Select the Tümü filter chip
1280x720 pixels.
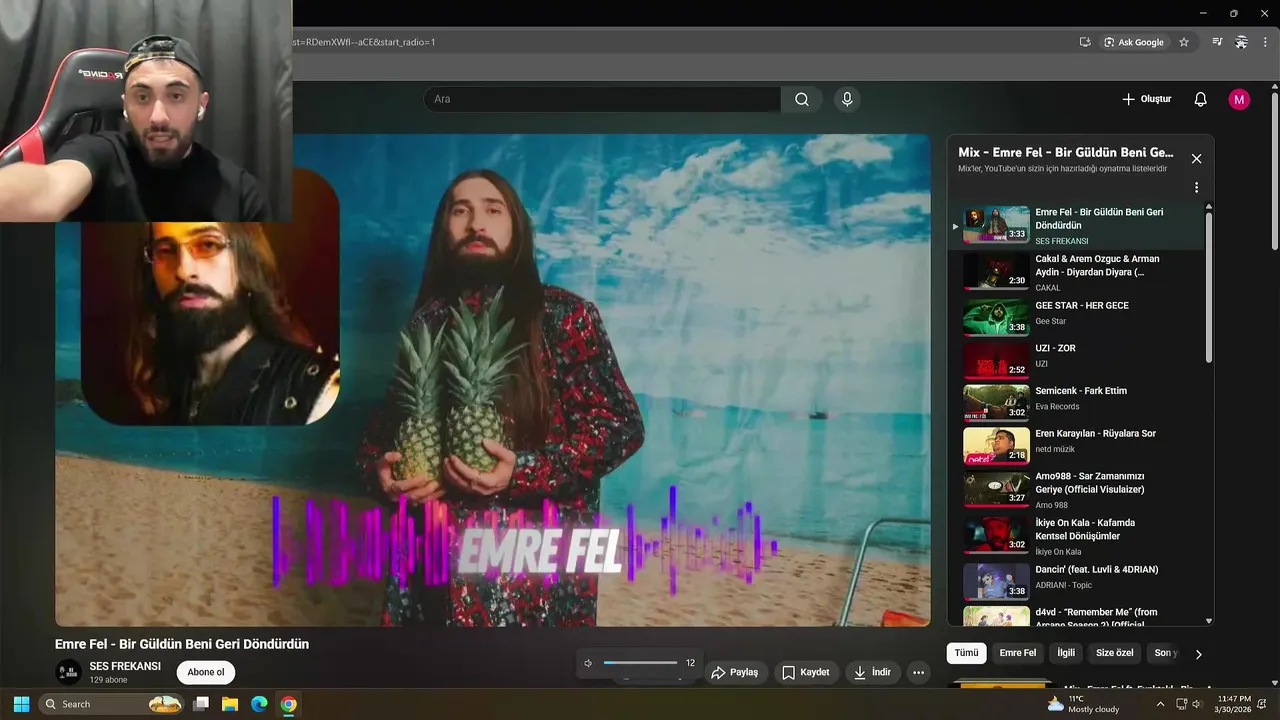(x=966, y=653)
